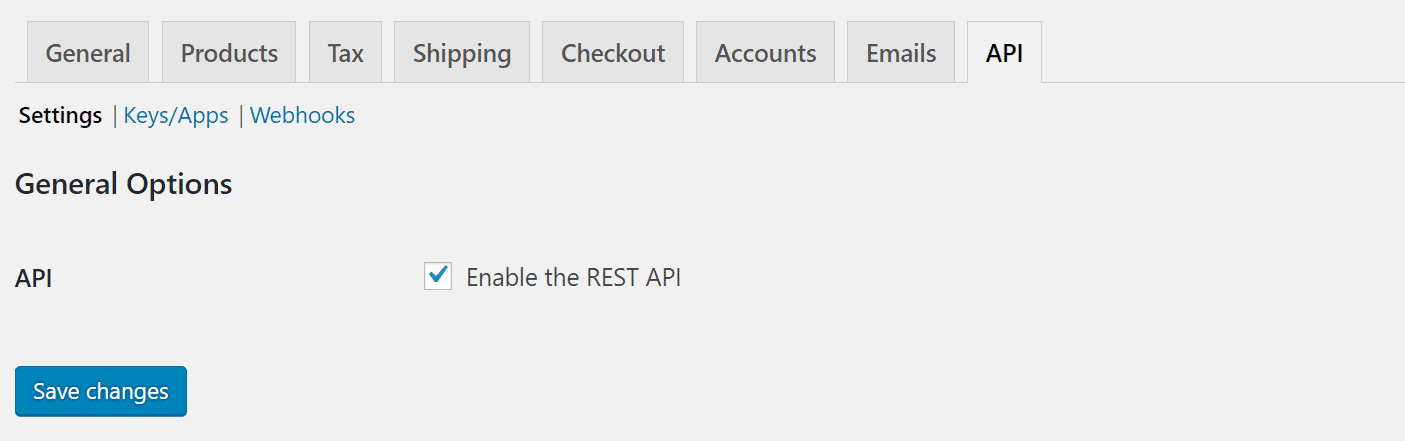Click the separator before the Webhooks link
Screen dimensions: 1405x441
(x=241, y=116)
